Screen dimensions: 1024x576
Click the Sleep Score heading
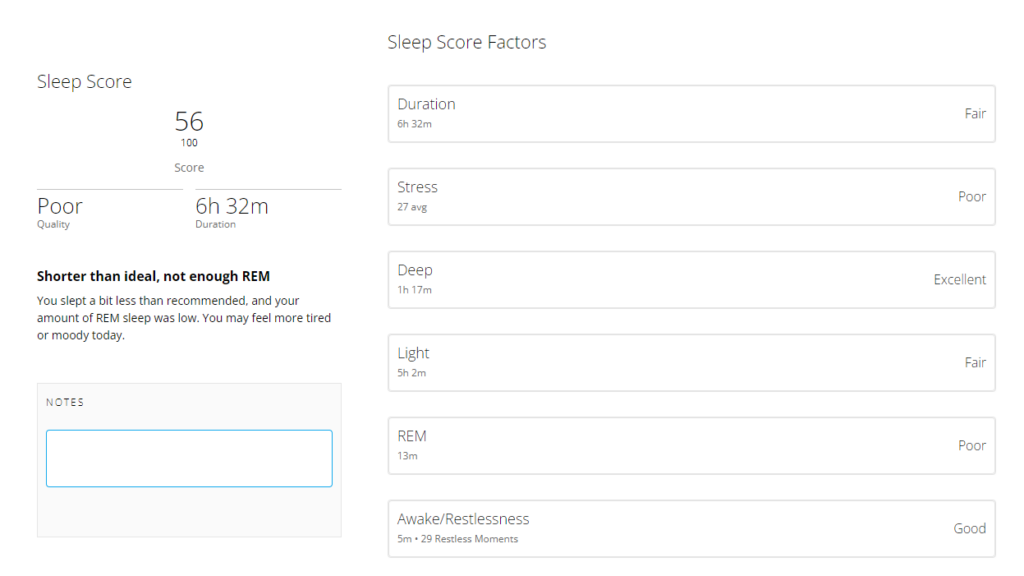point(84,82)
